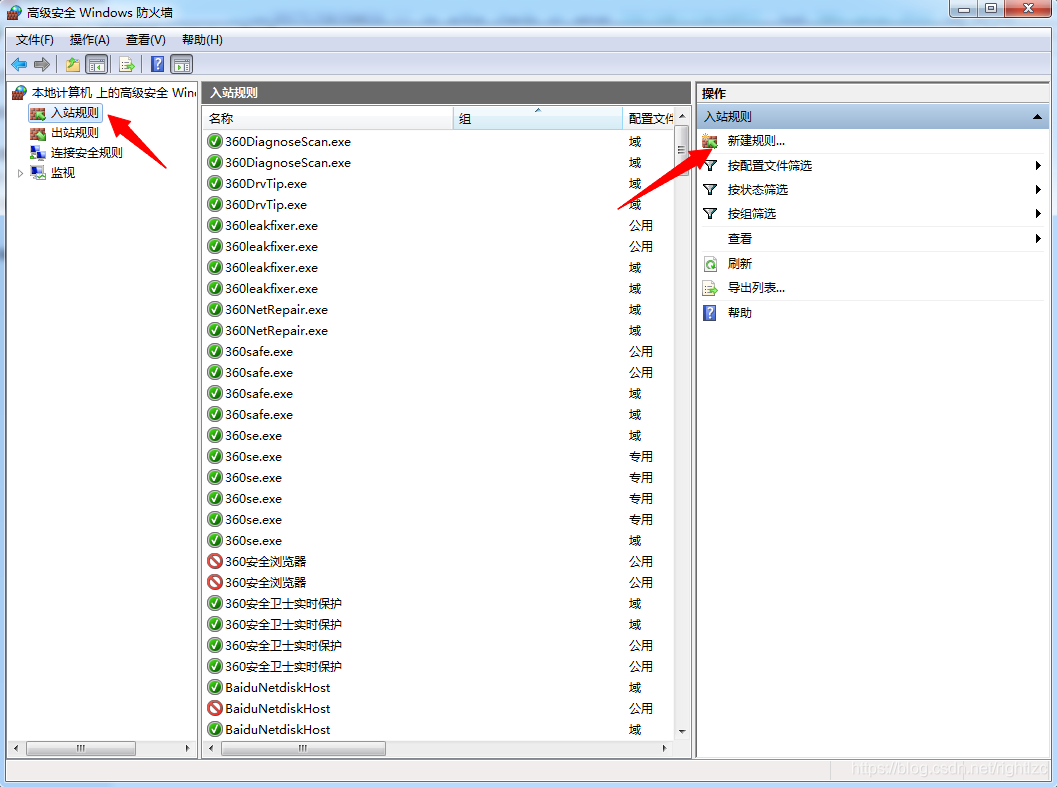Sort by the 配置文件 column header
1057x787 pixels.
(x=648, y=119)
